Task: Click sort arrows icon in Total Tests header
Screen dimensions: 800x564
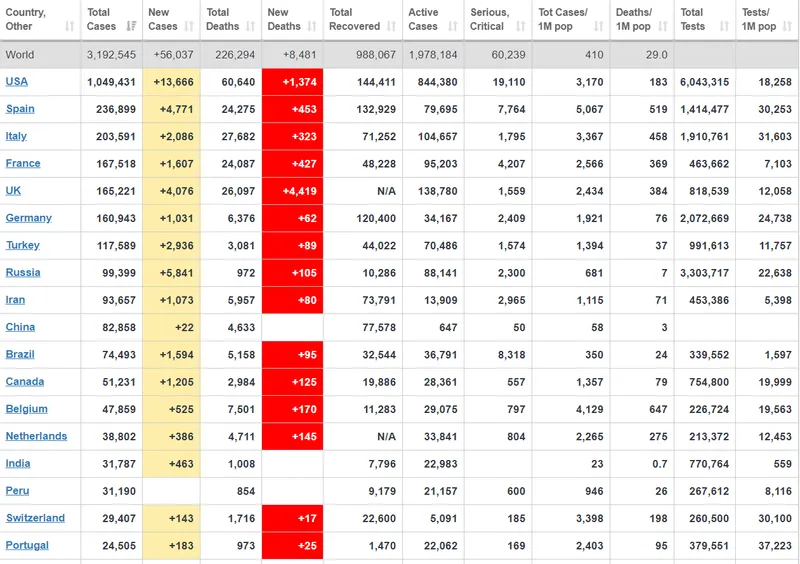Action: coord(724,26)
